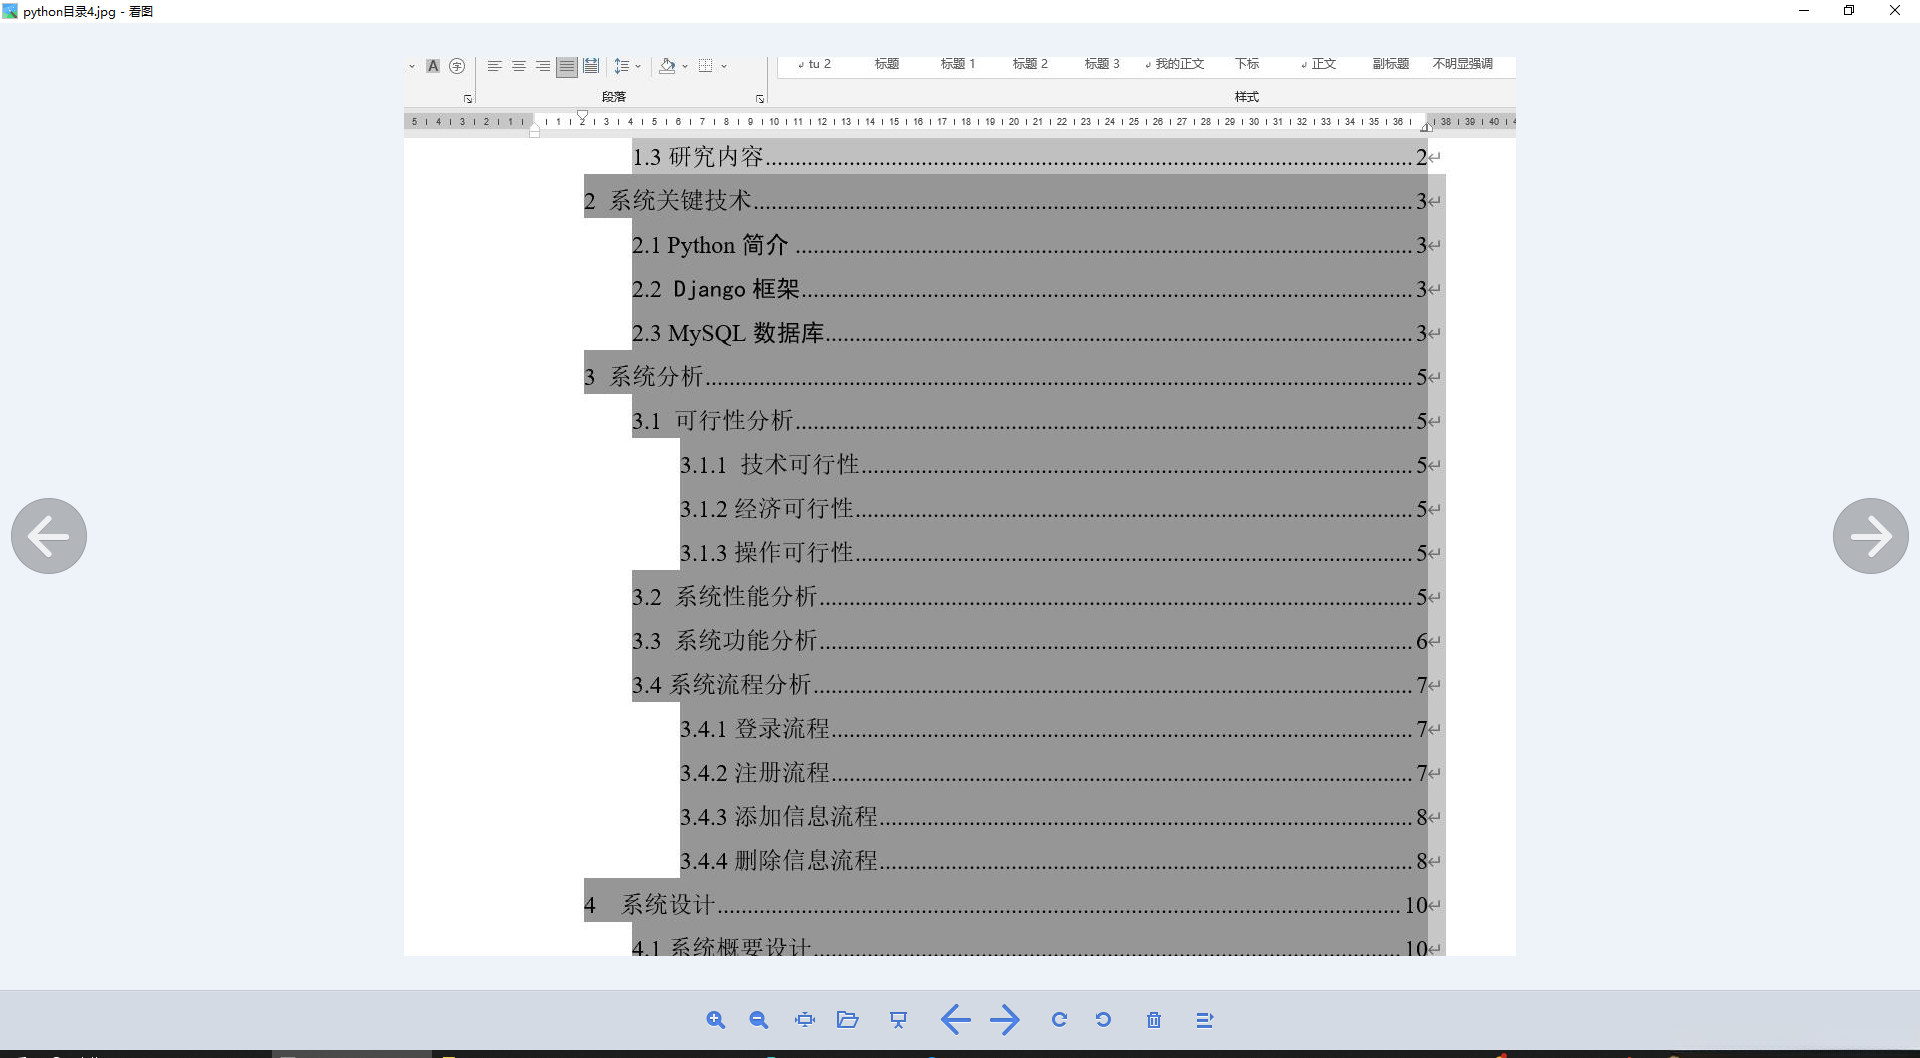Fit the image to the window
The height and width of the screenshot is (1058, 1920).
[x=804, y=1019]
